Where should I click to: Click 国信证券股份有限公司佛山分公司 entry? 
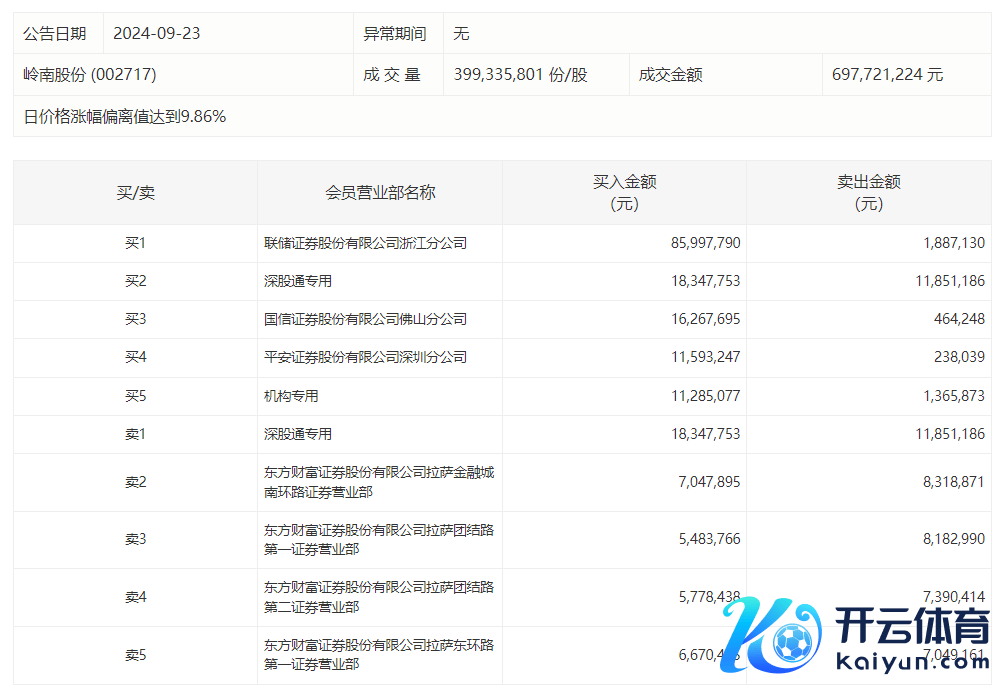pyautogui.click(x=365, y=319)
